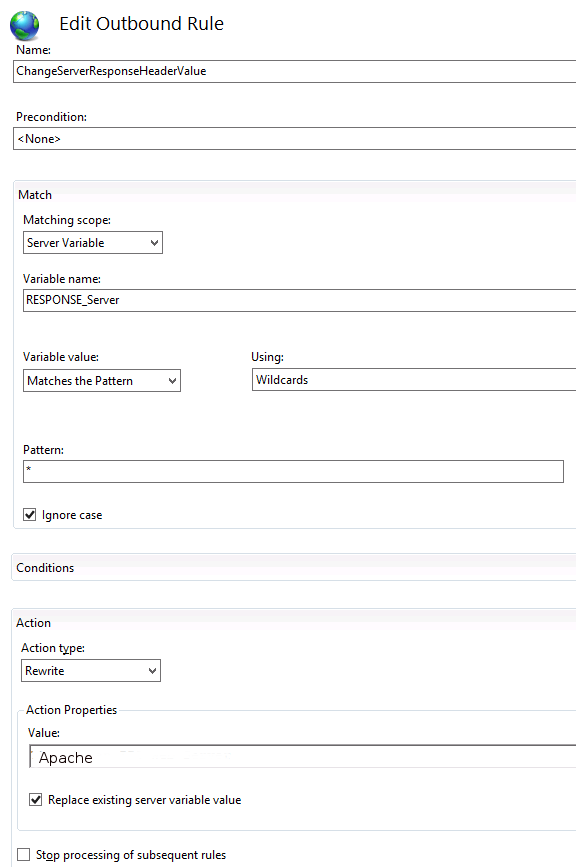Click the Variable name field RESPONSE_Server
576x867 pixels.
300,300
